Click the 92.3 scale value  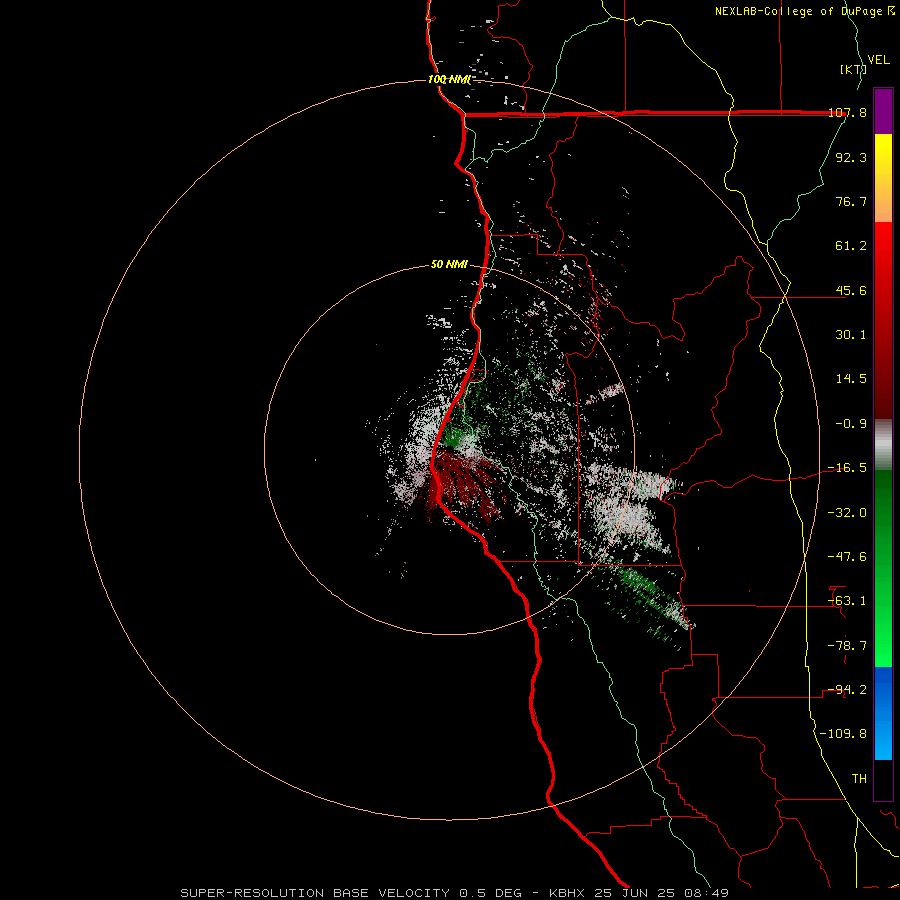click(851, 157)
